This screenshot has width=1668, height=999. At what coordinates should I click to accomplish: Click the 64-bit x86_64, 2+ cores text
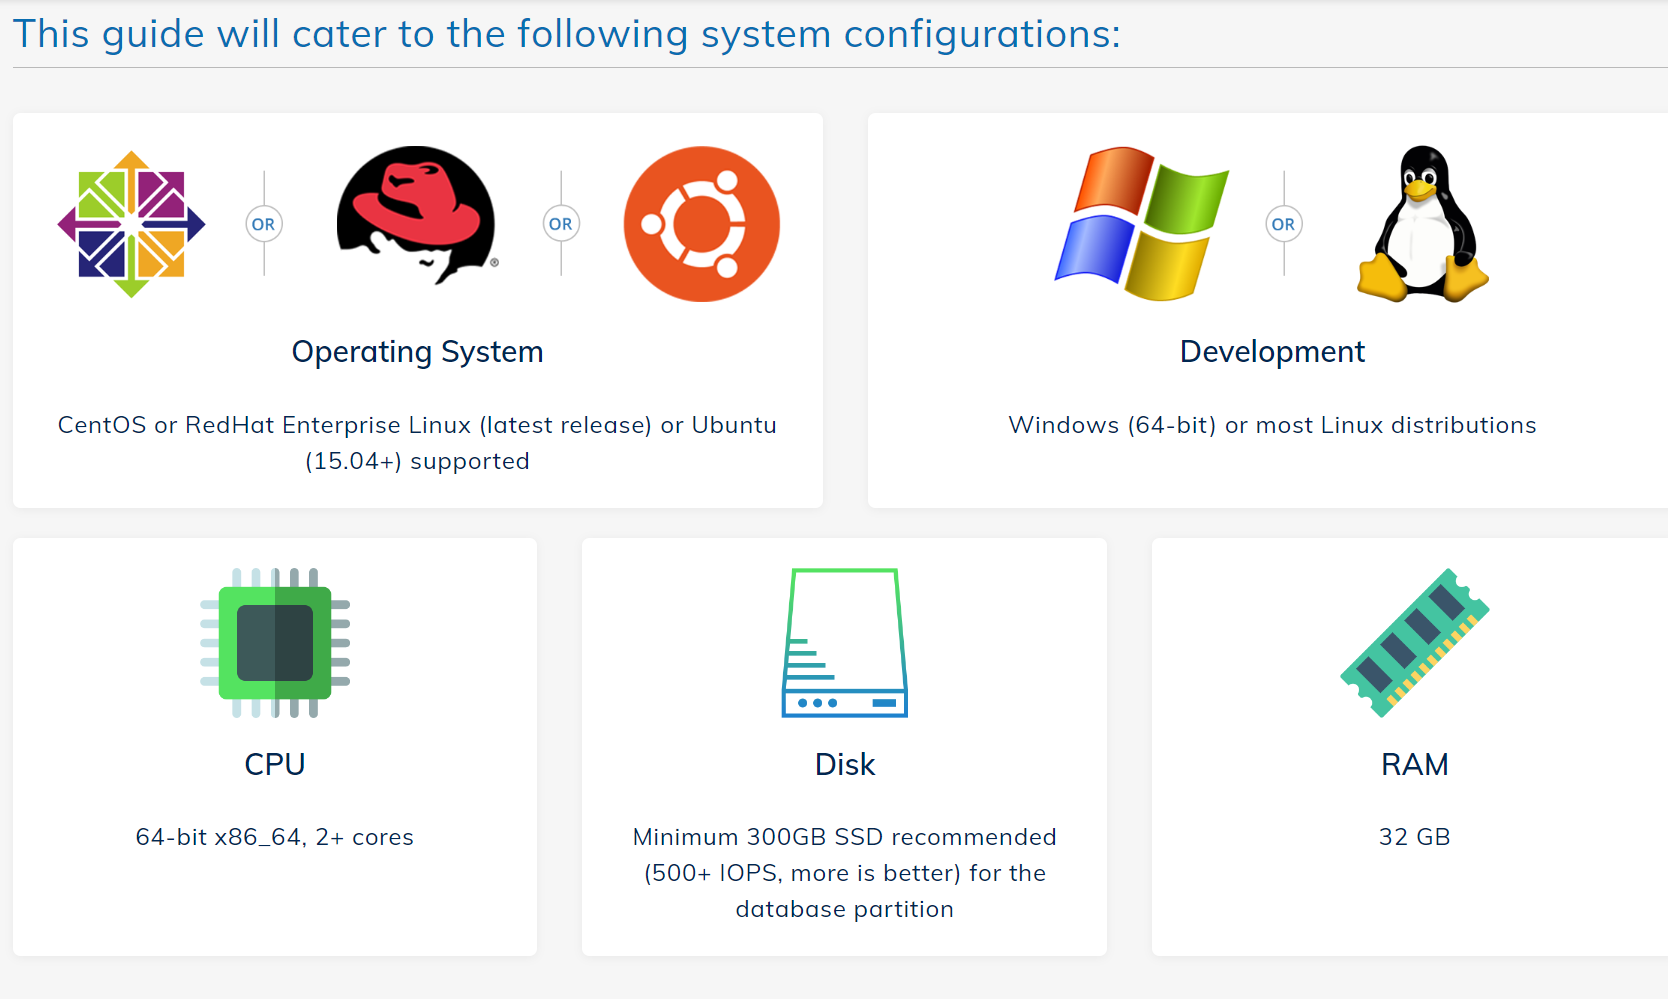tap(275, 837)
